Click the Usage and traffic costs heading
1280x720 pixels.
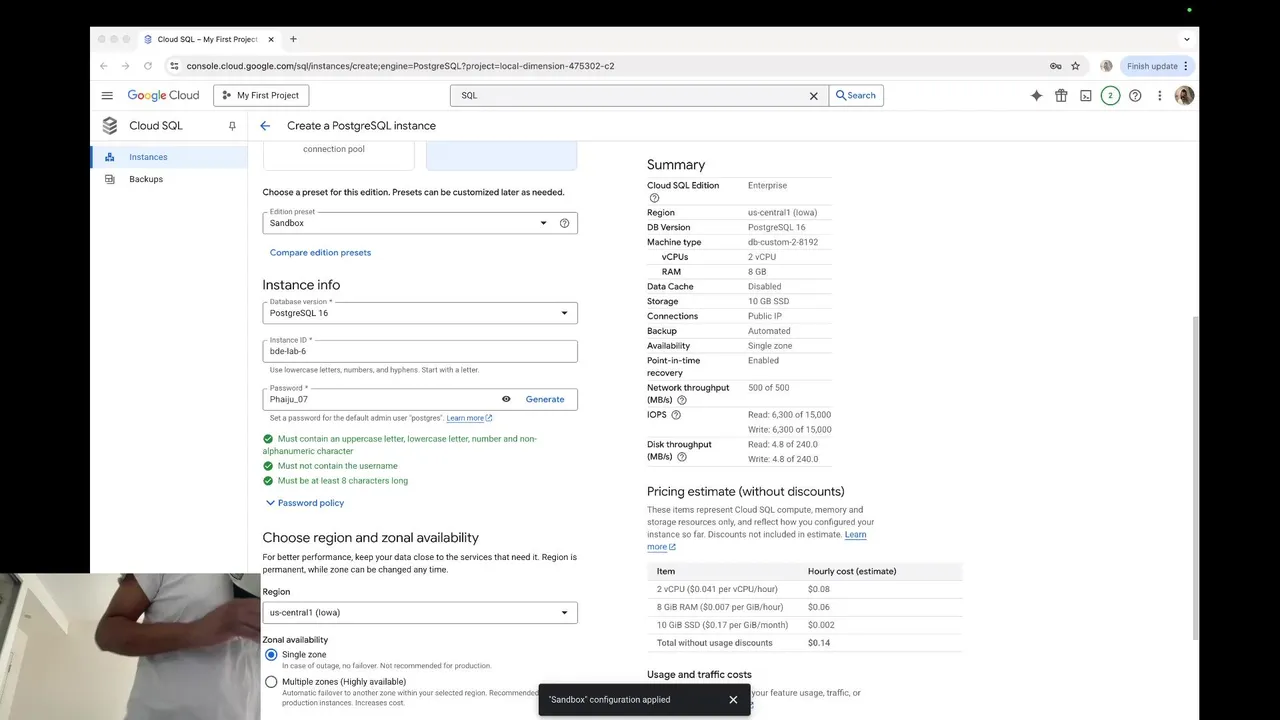tap(699, 675)
